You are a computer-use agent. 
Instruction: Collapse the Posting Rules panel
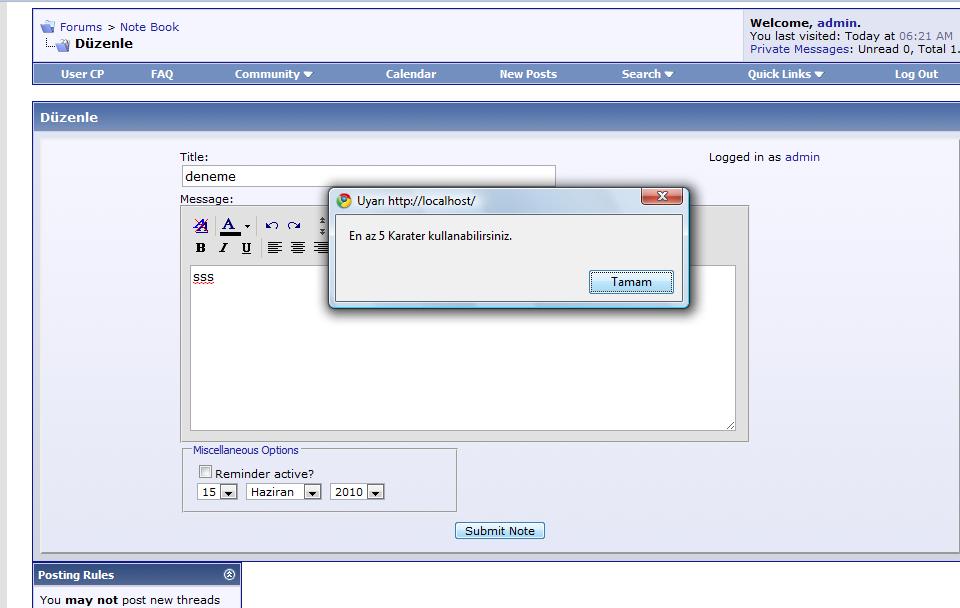[x=229, y=575]
